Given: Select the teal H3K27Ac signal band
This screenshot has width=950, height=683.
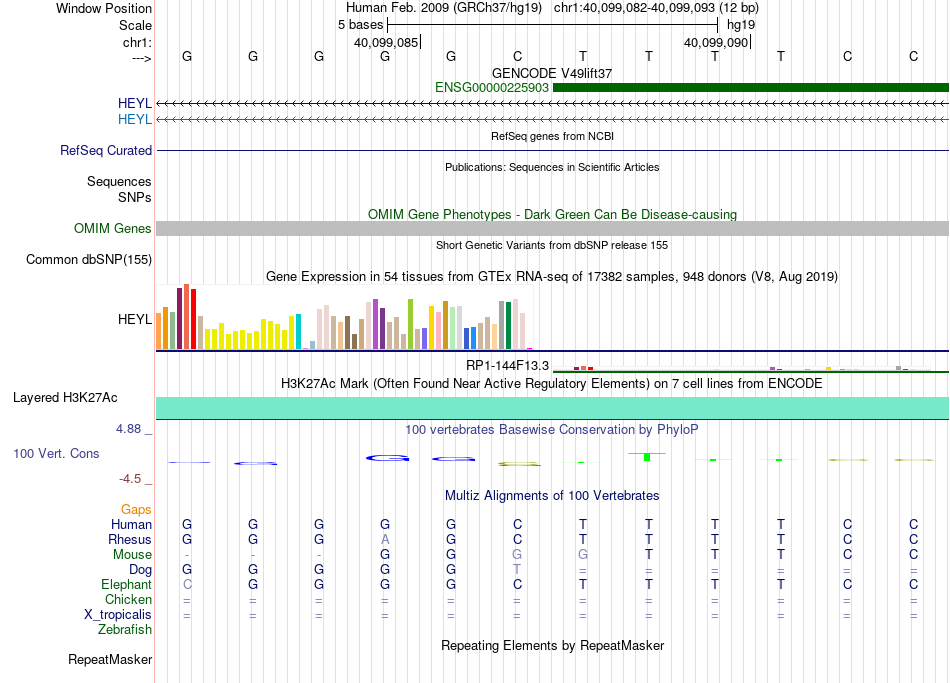Looking at the screenshot, I should [553, 408].
